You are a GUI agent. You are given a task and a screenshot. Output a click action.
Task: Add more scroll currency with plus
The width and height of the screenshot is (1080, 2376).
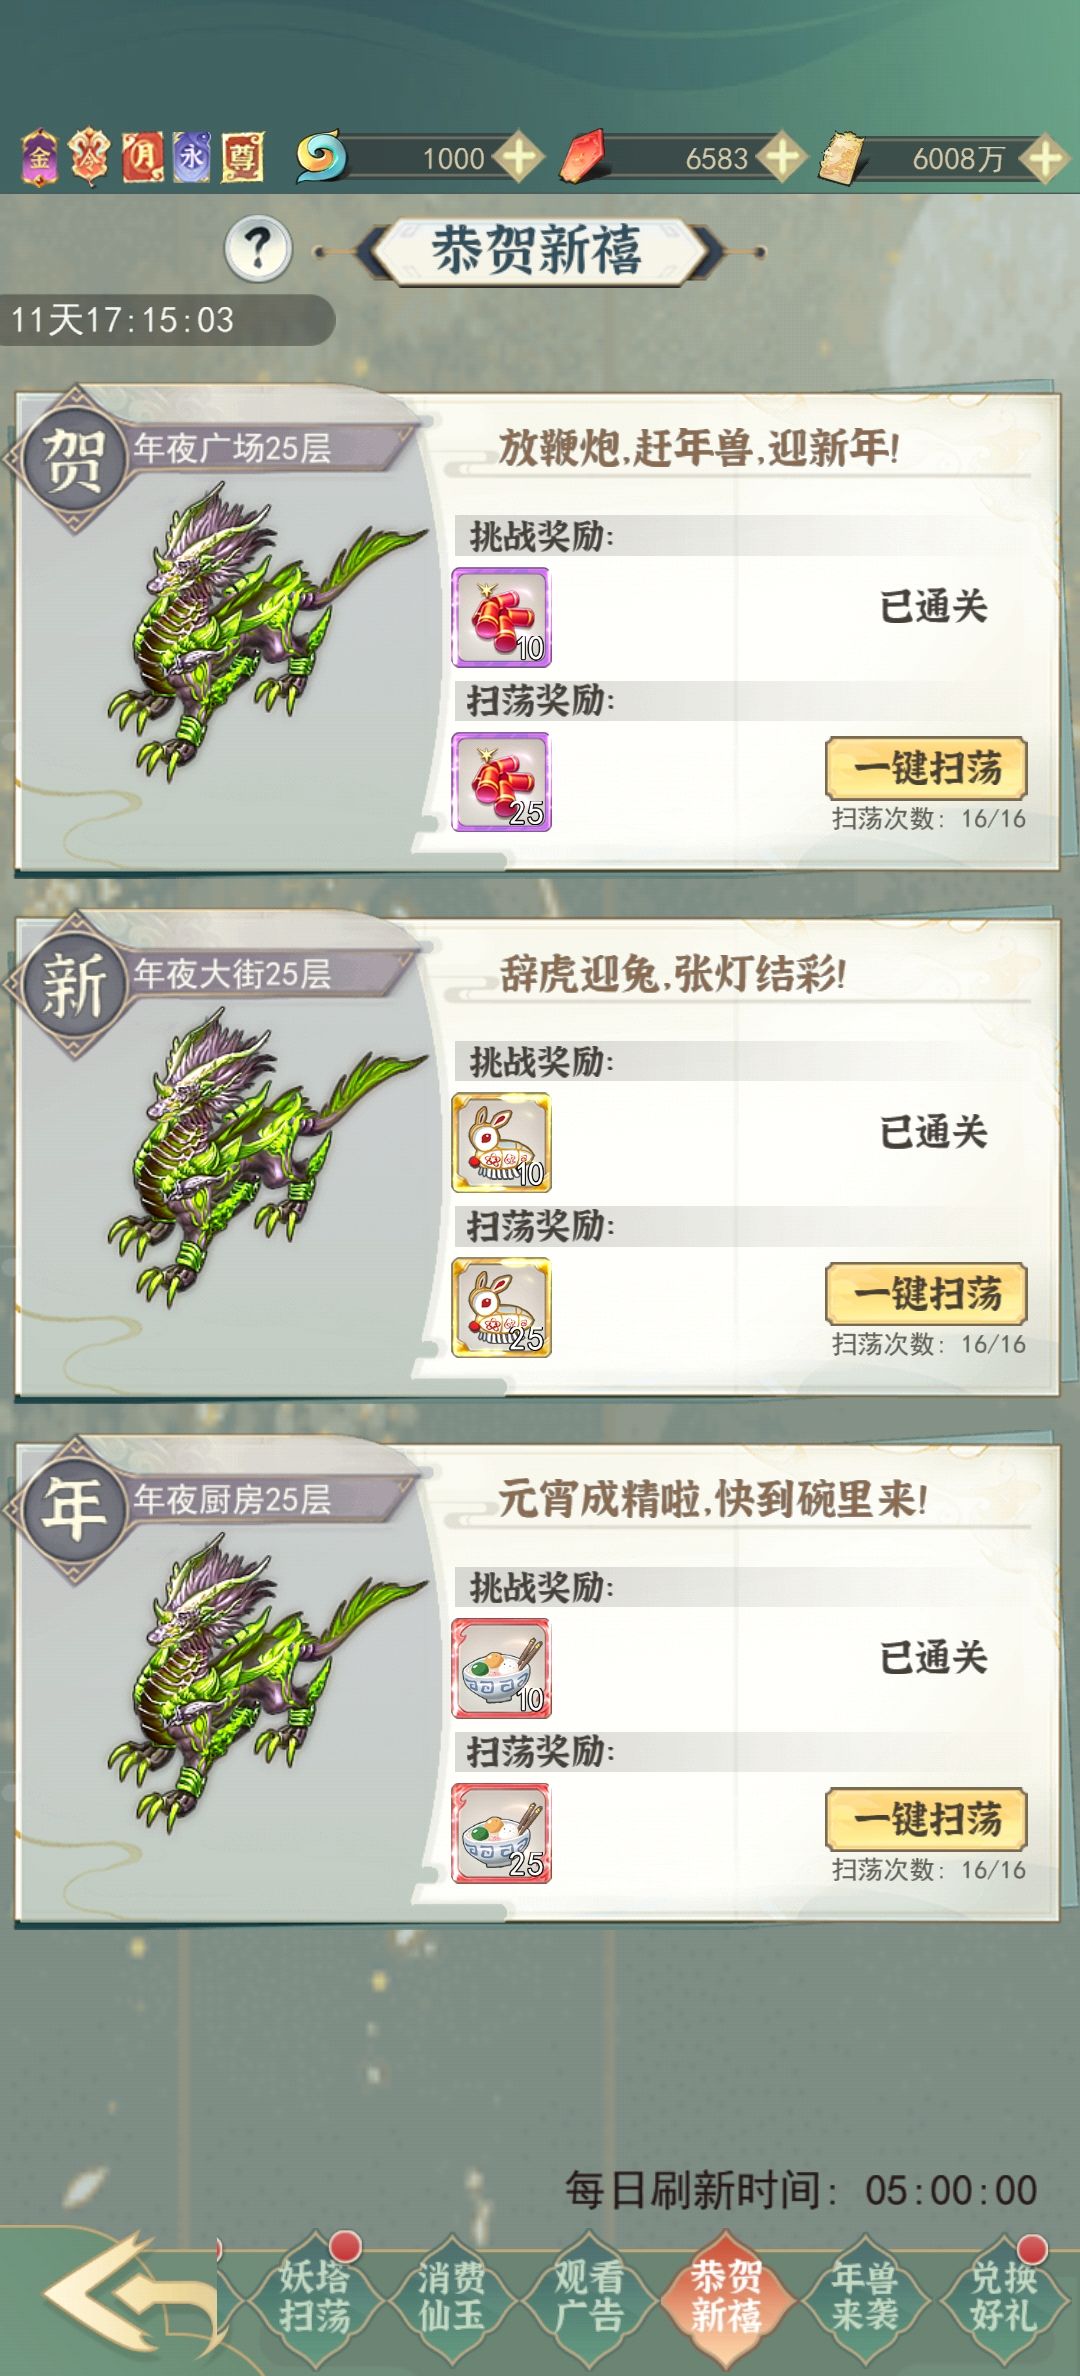tap(1045, 157)
